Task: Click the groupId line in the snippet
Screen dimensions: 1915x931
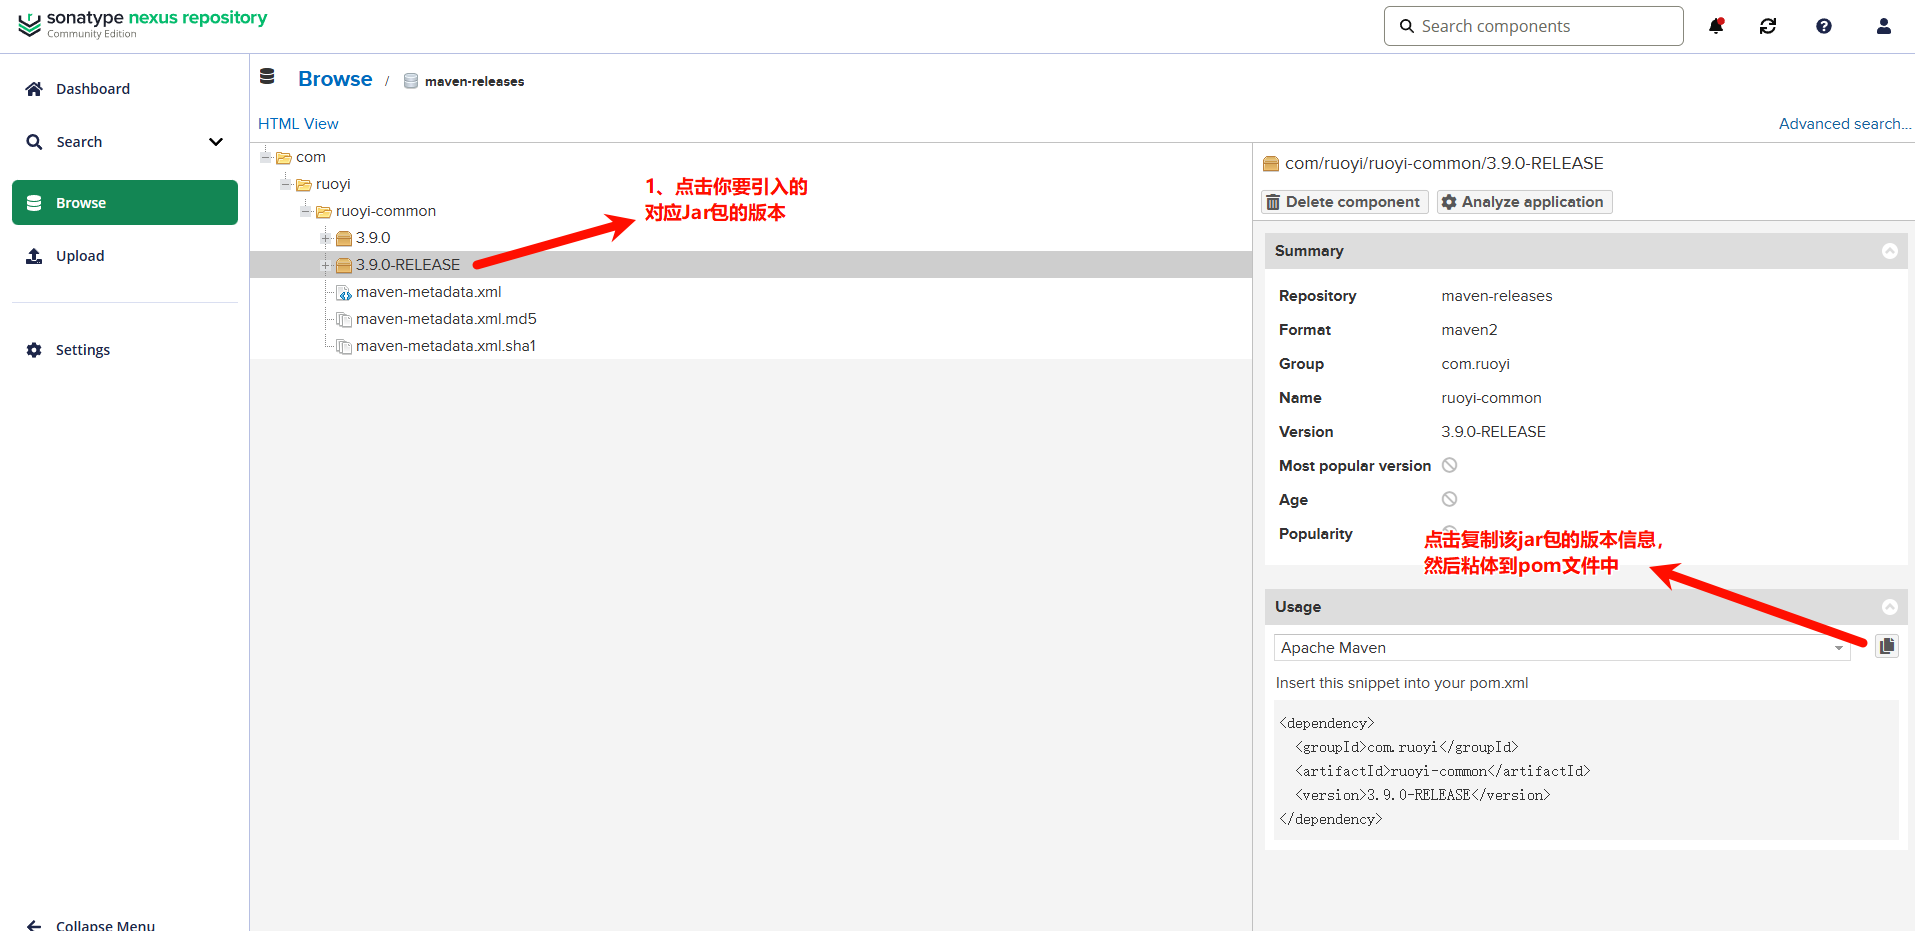Action: [1407, 747]
